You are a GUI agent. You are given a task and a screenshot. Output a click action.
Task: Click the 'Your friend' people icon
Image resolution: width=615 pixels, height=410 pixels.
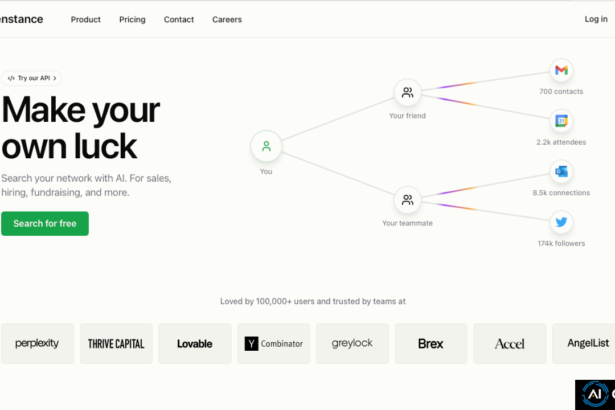pyautogui.click(x=407, y=94)
